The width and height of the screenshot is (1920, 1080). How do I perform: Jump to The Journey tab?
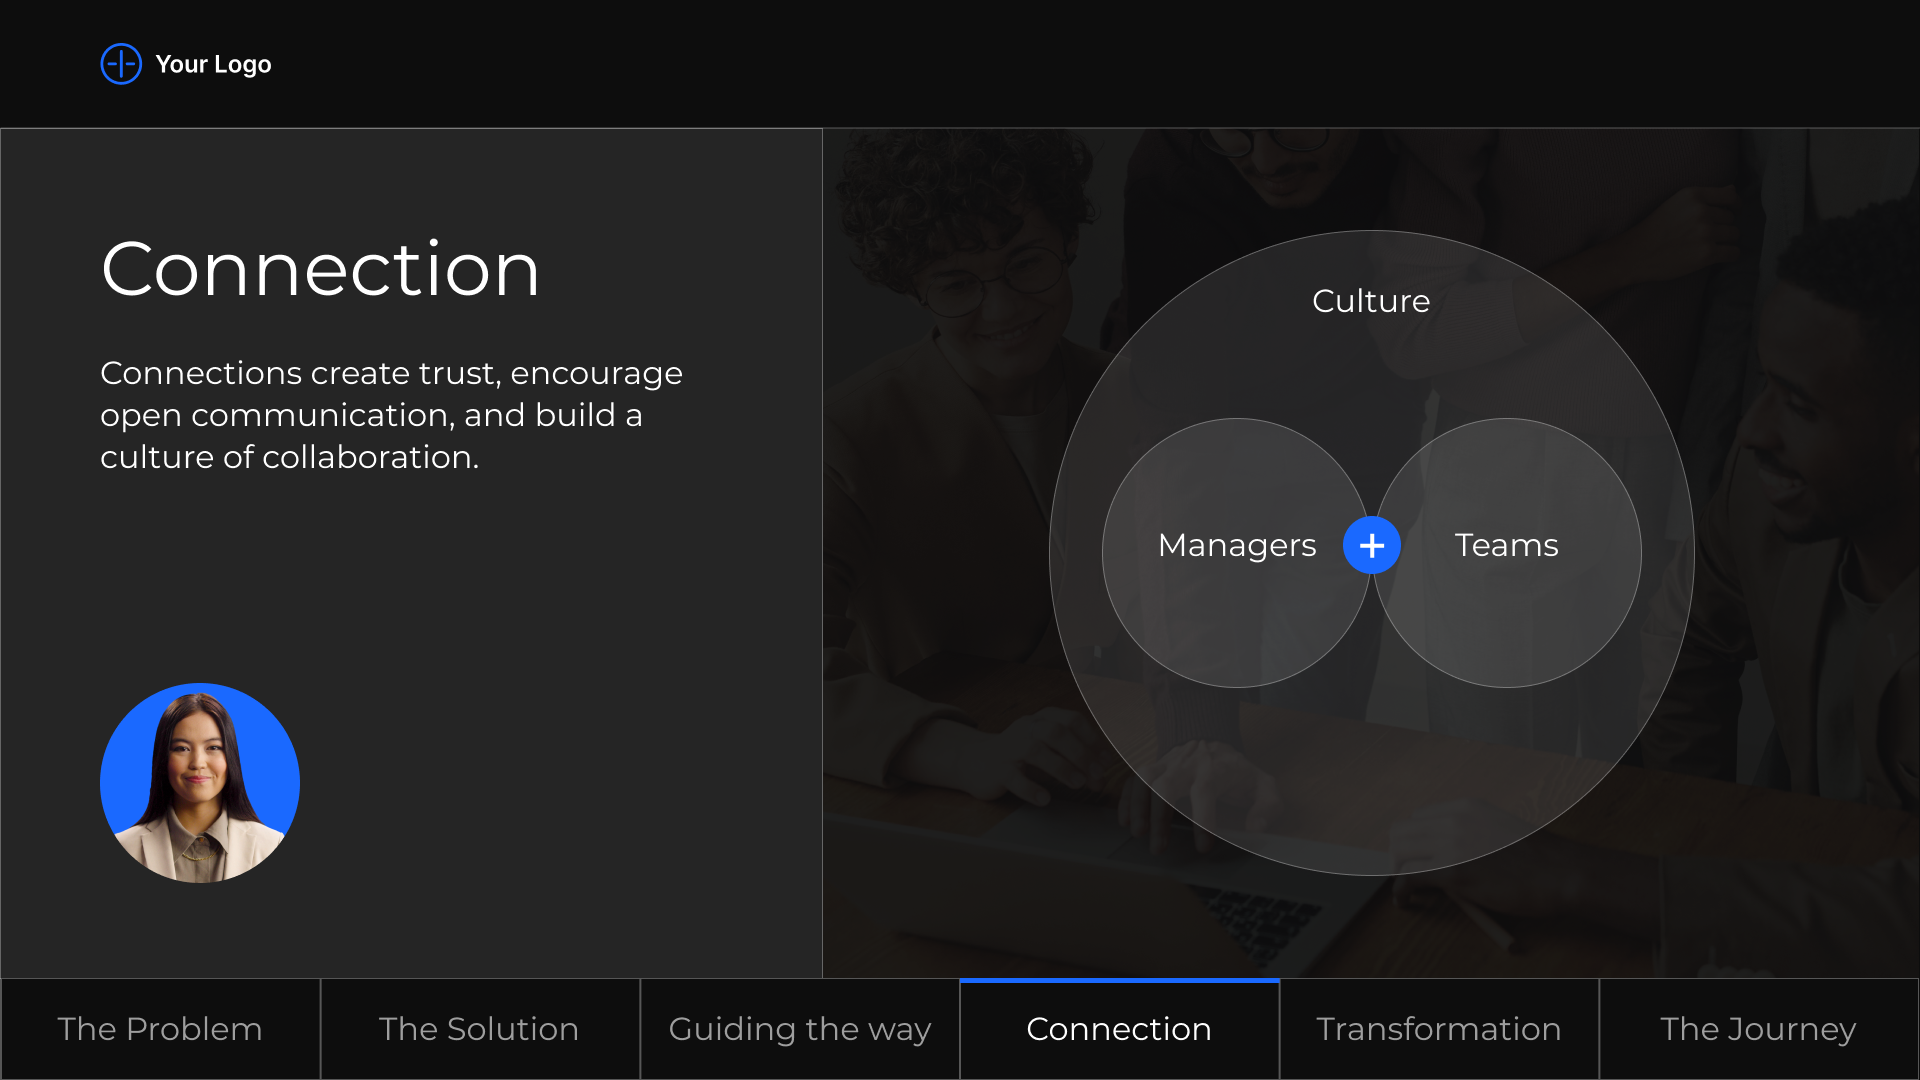(x=1758, y=1029)
